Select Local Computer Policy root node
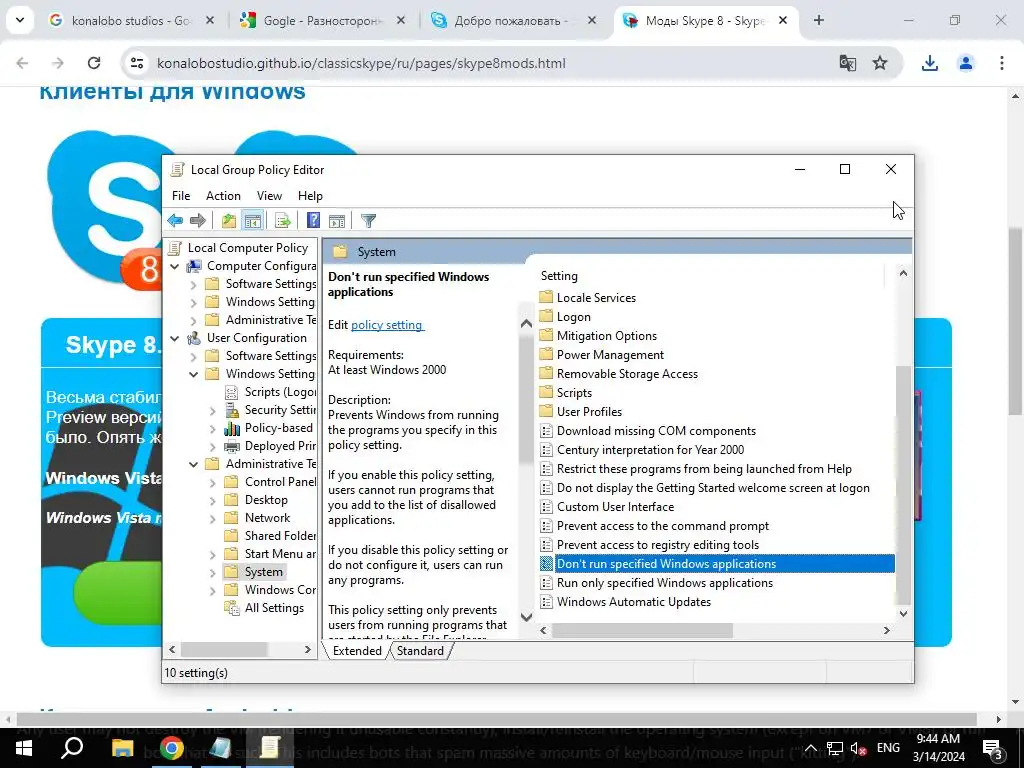 point(248,248)
